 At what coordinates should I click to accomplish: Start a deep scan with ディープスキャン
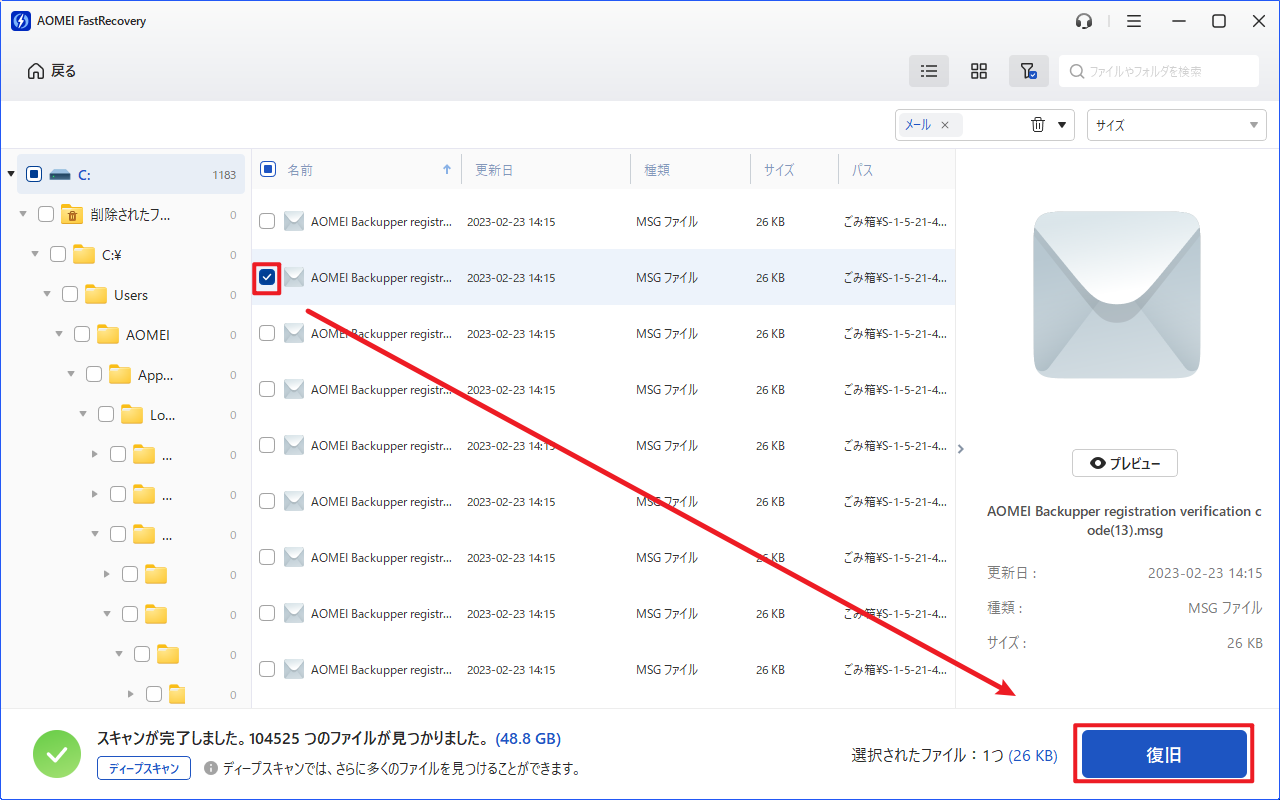coord(144,768)
